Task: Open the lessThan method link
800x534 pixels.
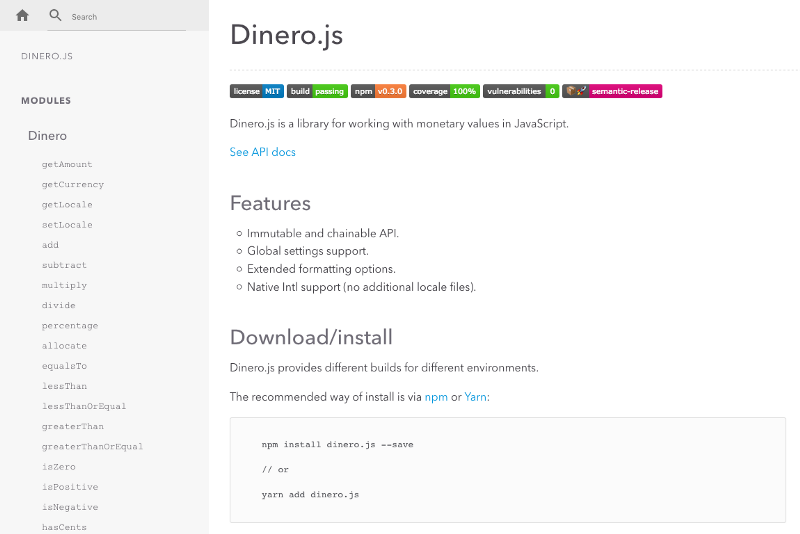Action: click(x=64, y=386)
